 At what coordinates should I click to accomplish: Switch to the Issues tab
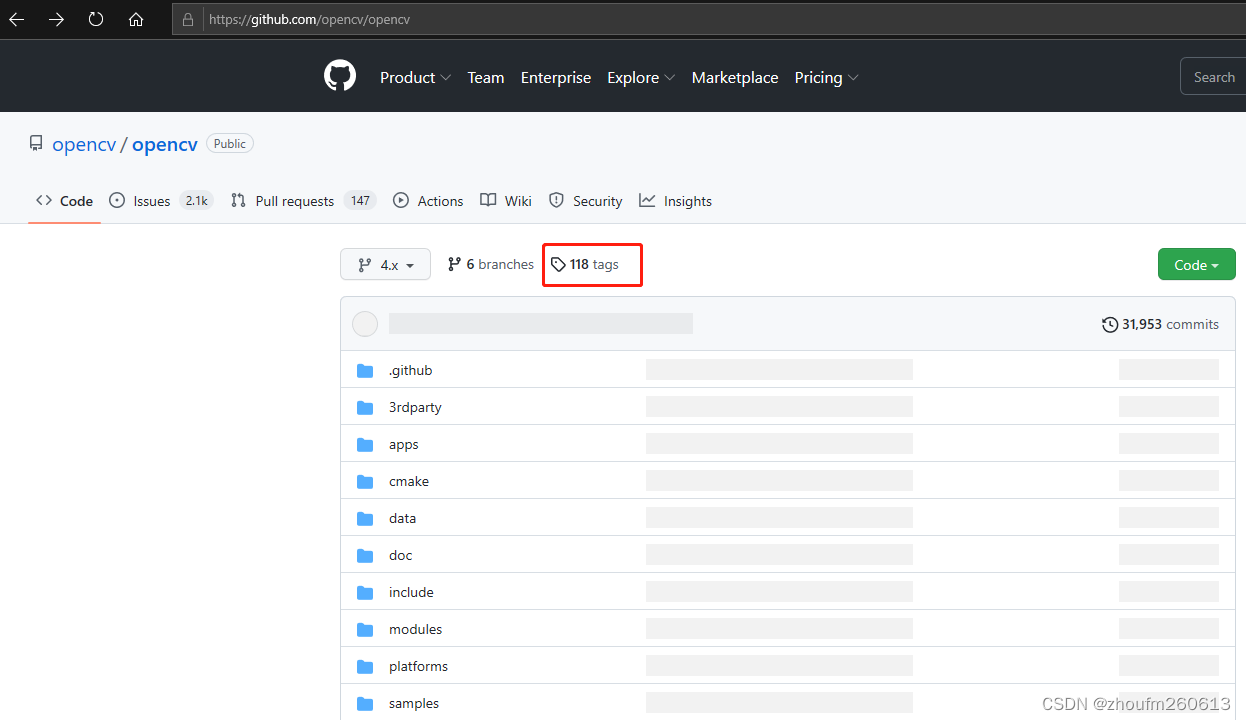tap(161, 201)
